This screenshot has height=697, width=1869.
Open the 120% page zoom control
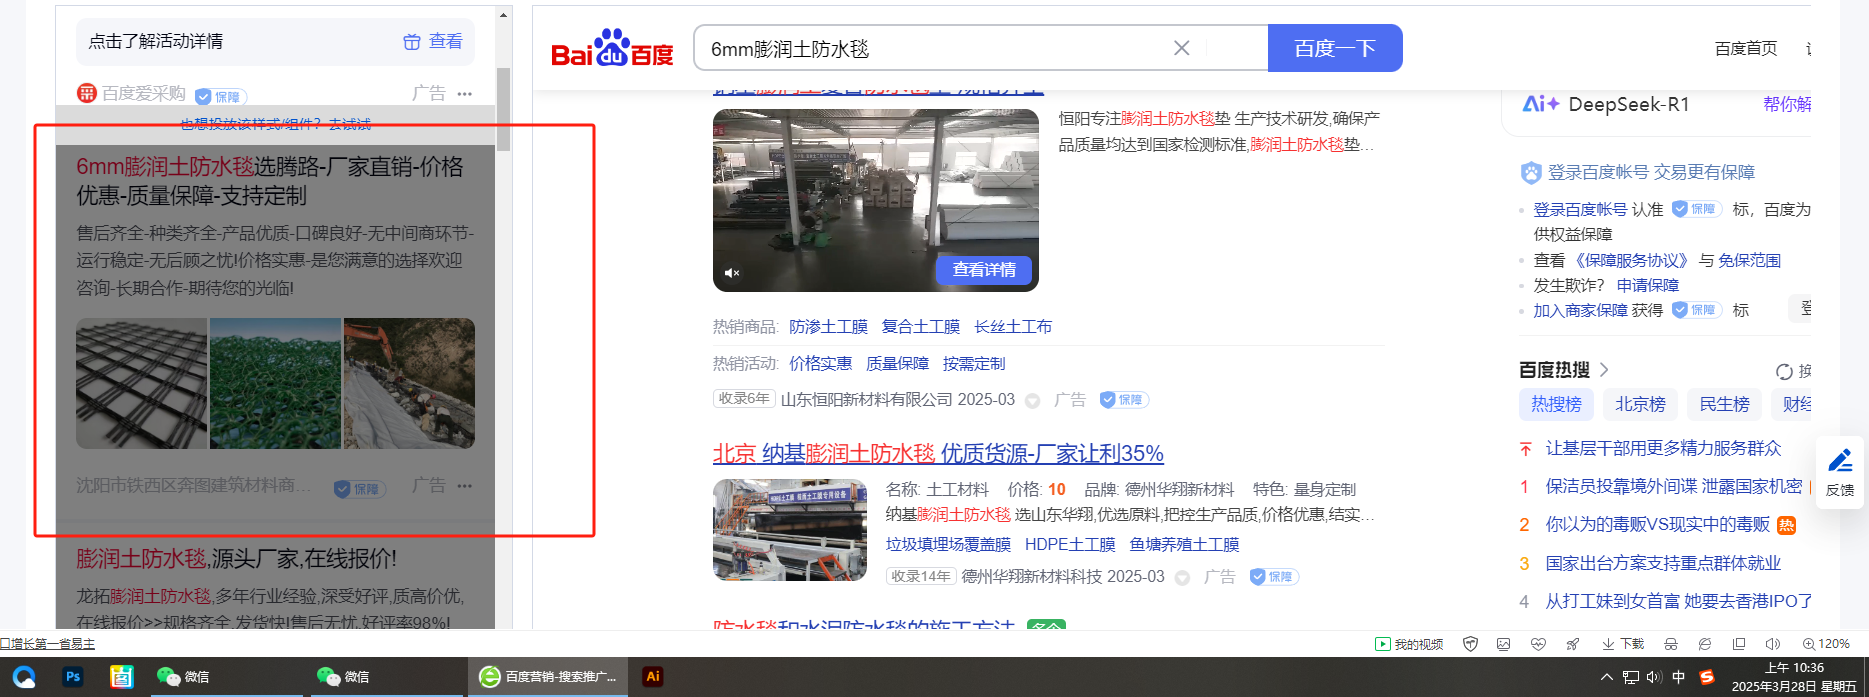[x=1826, y=644]
